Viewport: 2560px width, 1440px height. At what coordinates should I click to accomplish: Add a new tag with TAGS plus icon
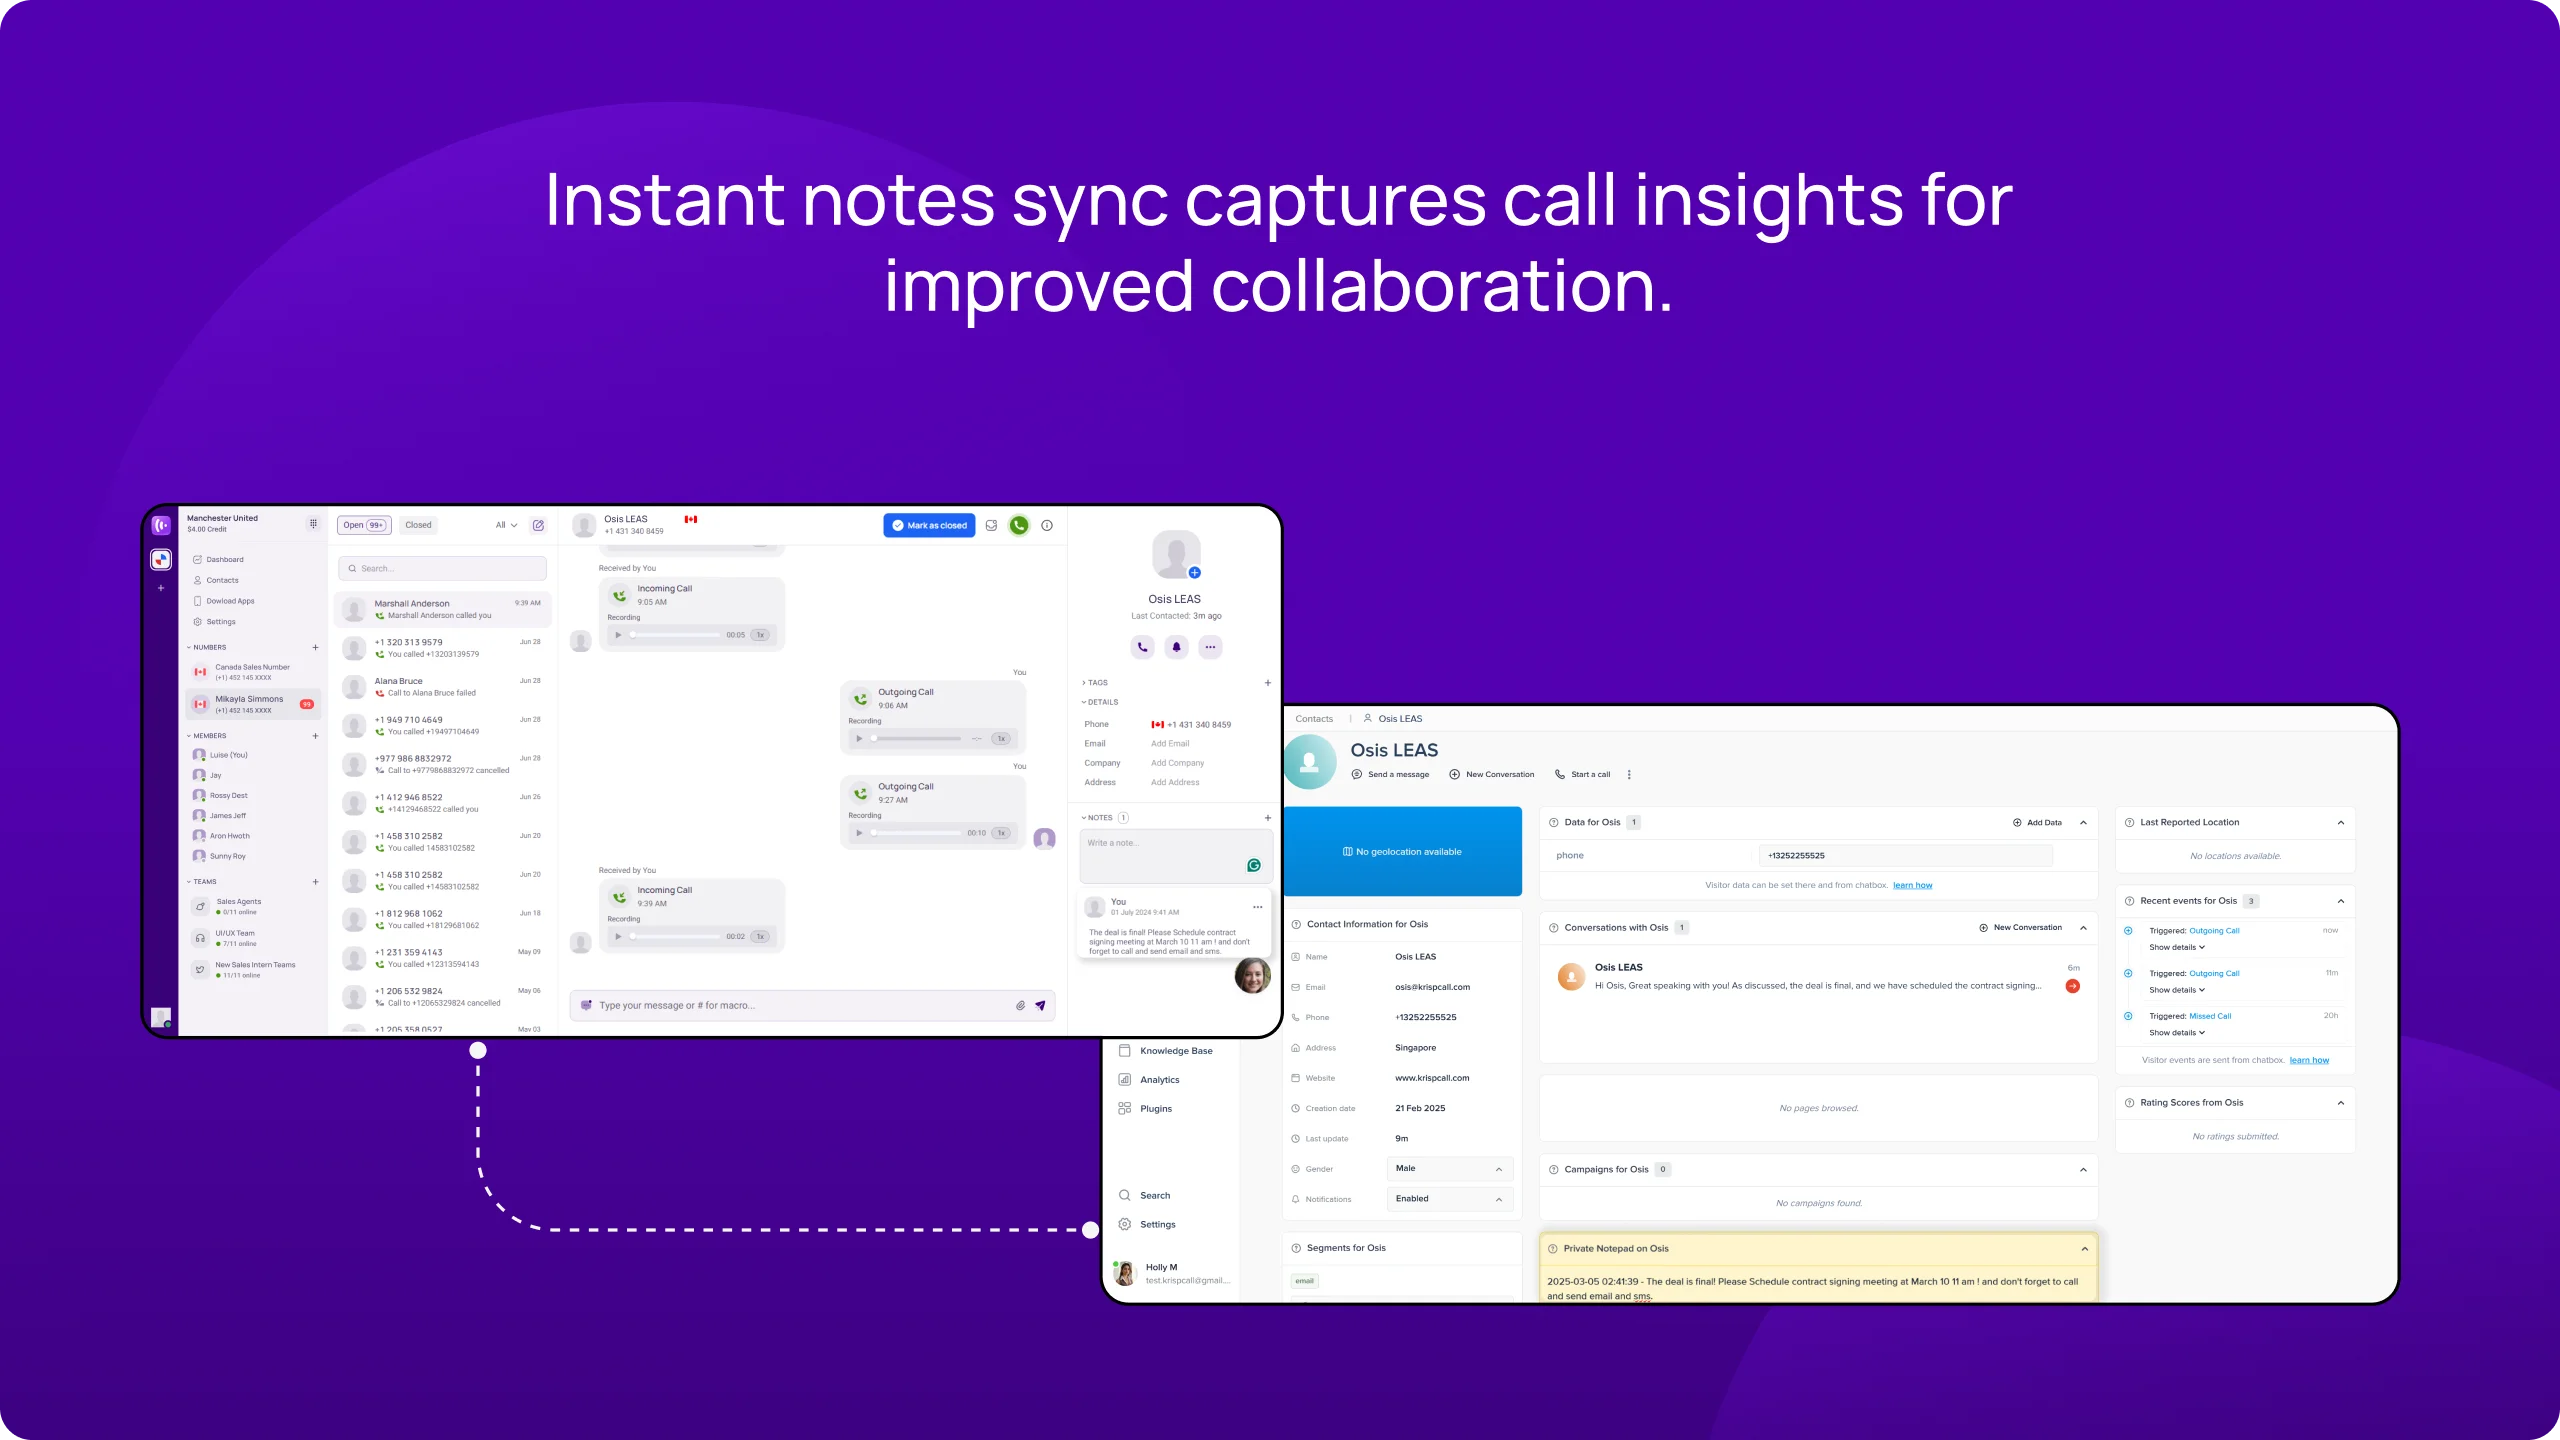(x=1268, y=683)
